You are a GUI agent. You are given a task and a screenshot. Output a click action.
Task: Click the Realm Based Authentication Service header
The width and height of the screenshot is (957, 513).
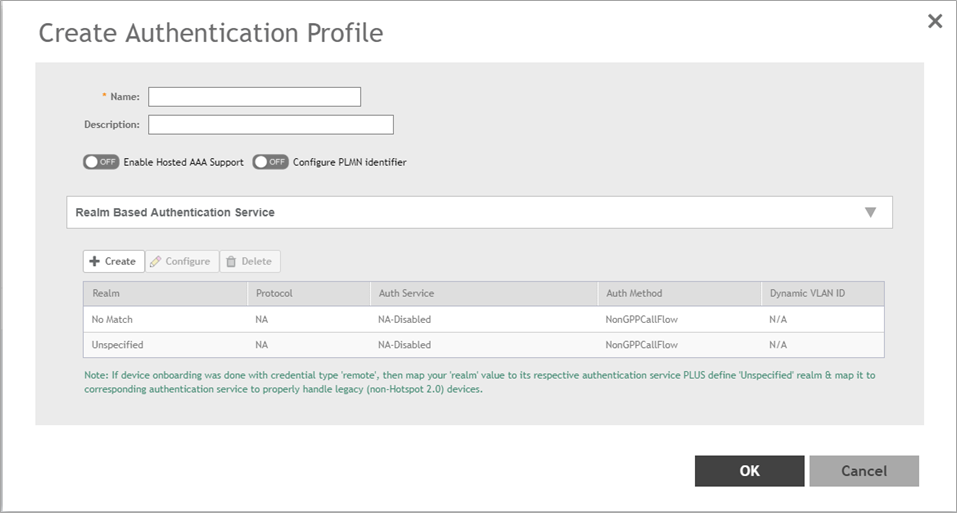(175, 212)
